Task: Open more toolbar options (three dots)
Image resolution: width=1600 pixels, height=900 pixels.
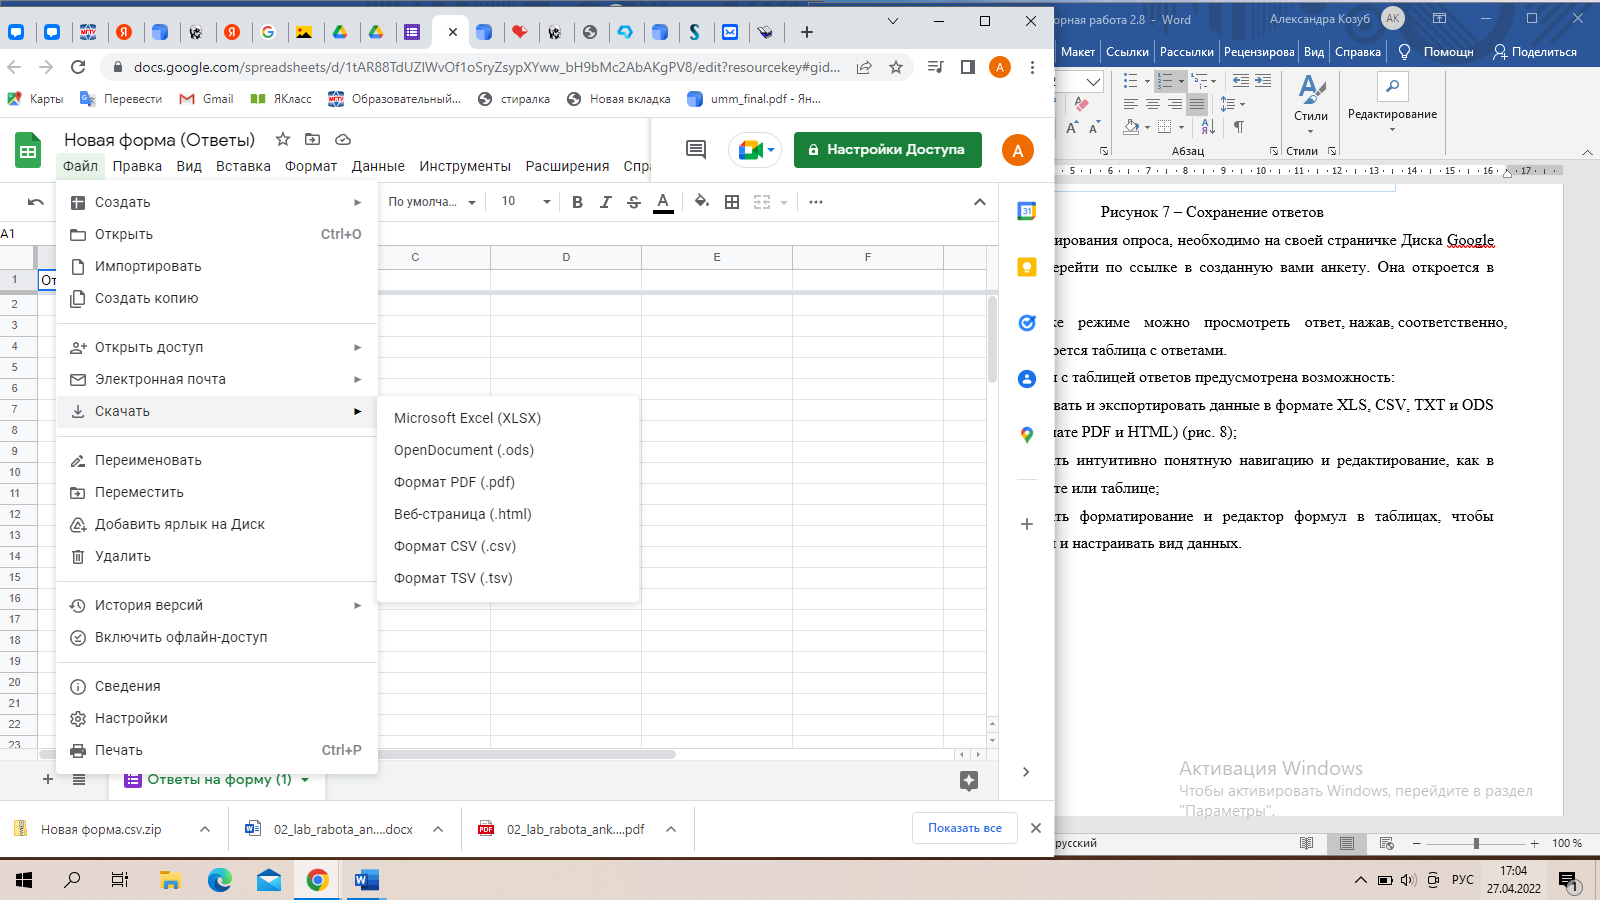Action: tap(816, 202)
